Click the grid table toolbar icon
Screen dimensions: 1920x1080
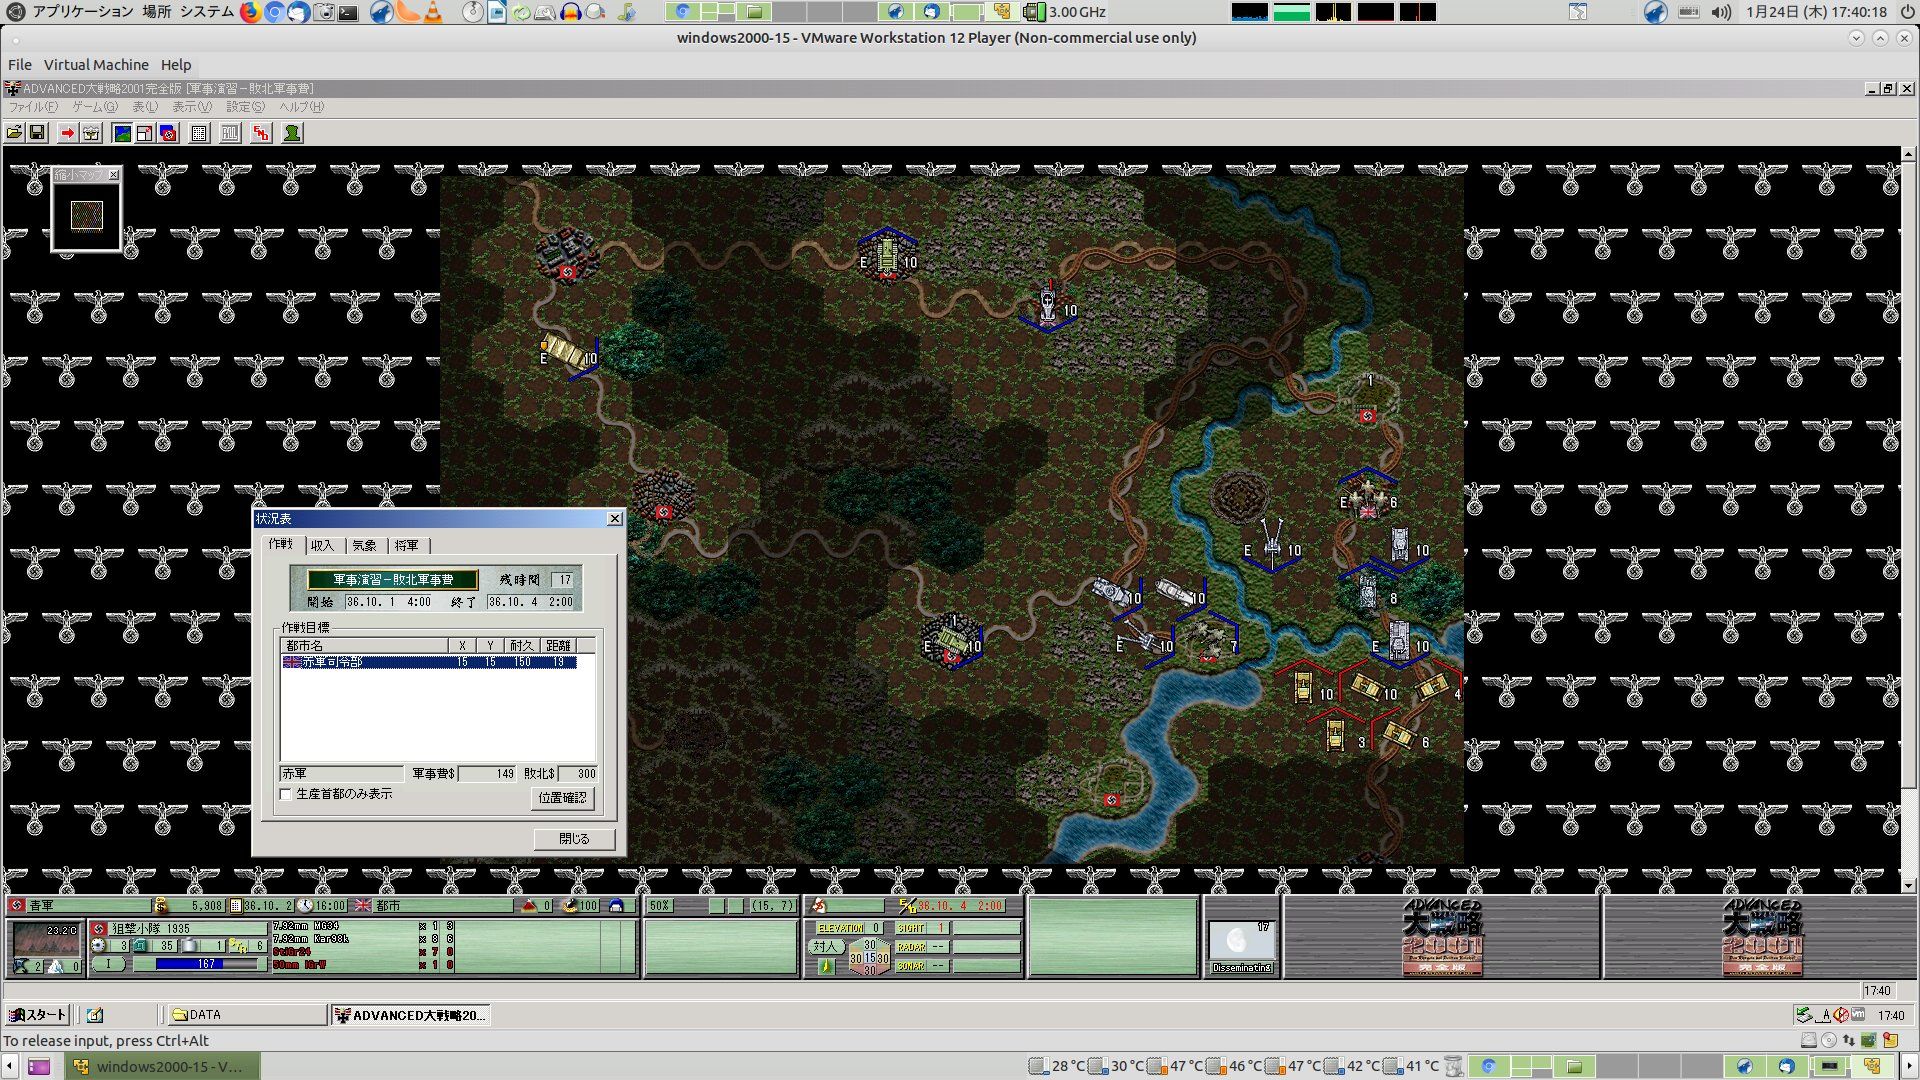[x=199, y=133]
